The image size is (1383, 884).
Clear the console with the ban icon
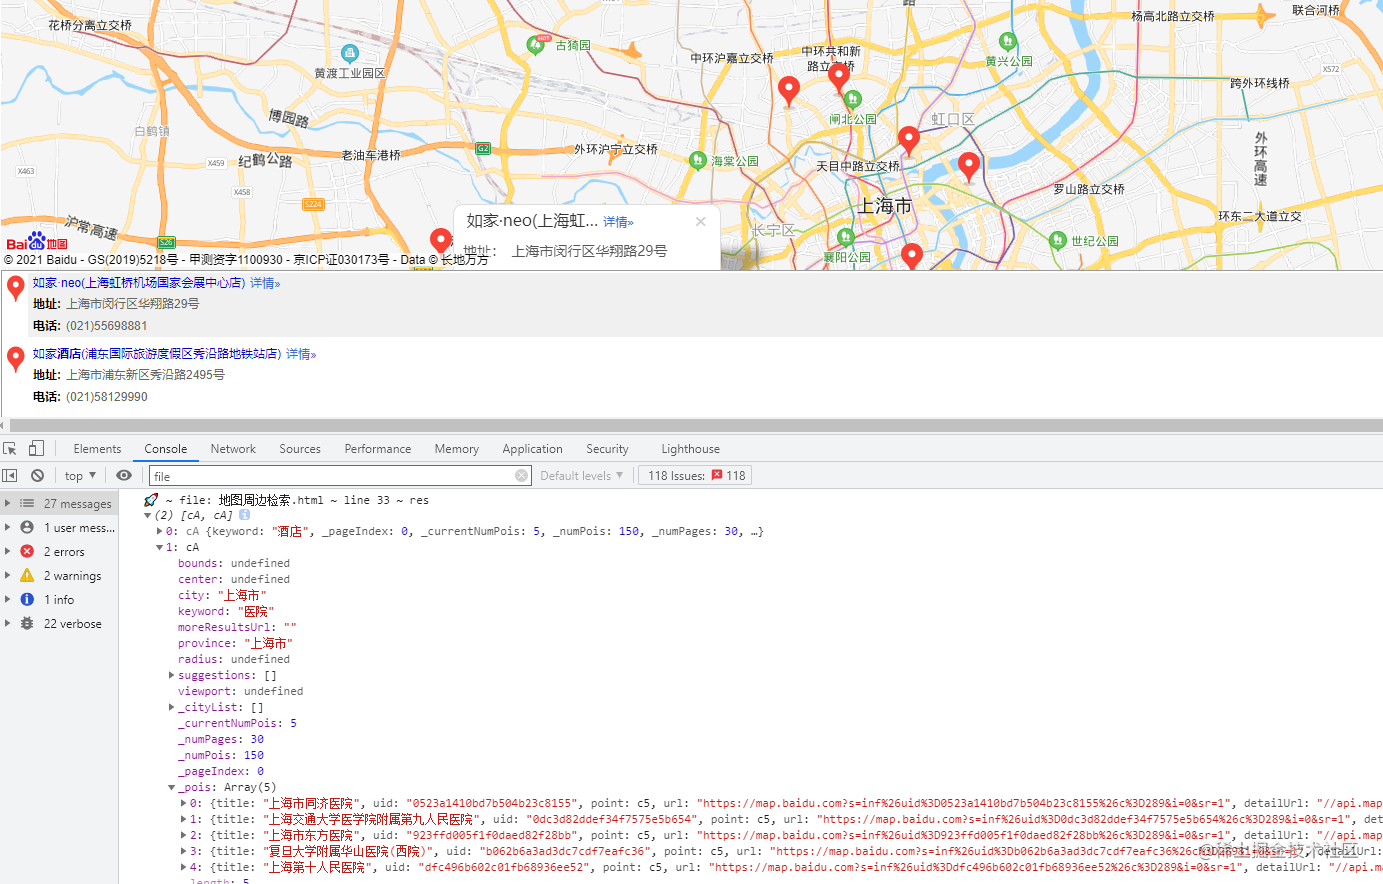point(37,476)
